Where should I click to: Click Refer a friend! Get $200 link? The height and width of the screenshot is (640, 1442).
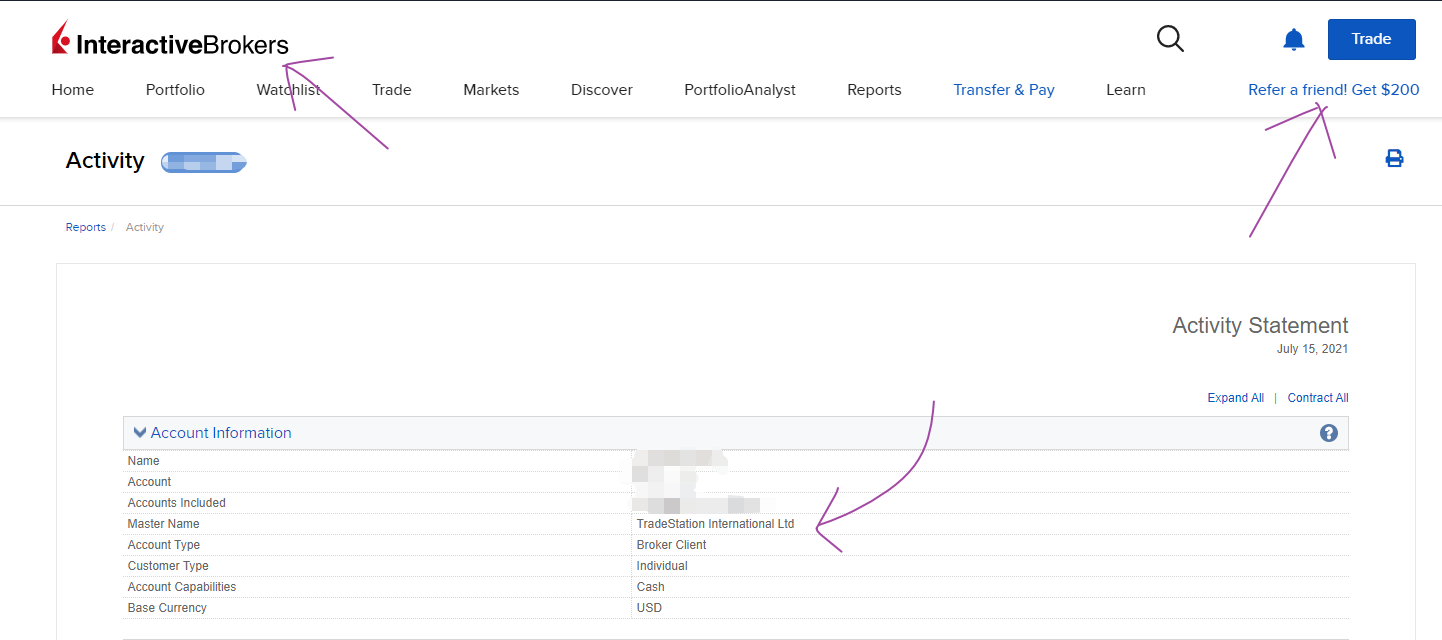tap(1334, 90)
